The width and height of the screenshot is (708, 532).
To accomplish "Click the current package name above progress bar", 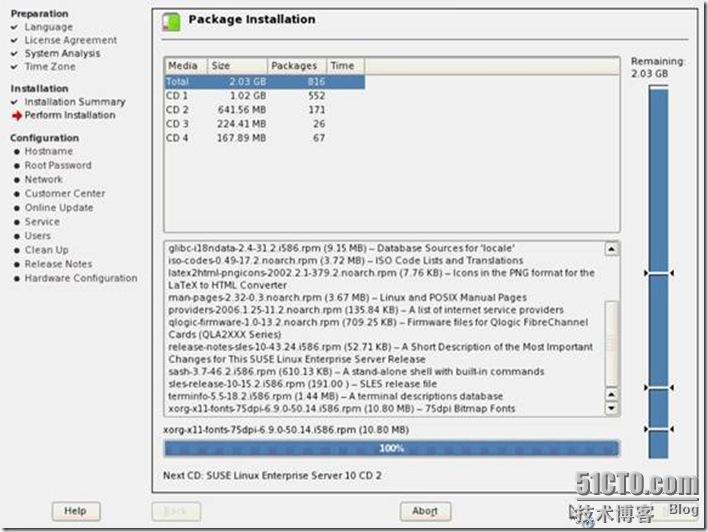I will coord(286,429).
